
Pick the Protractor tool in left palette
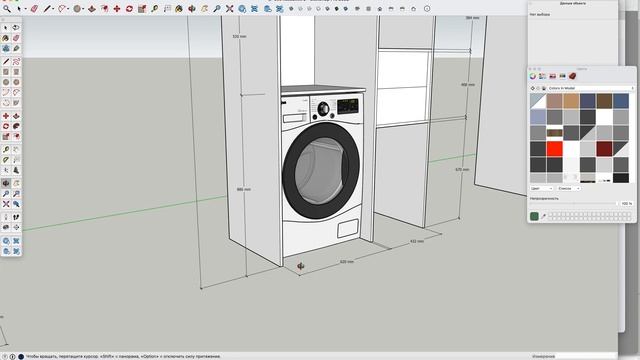pyautogui.click(x=6, y=160)
